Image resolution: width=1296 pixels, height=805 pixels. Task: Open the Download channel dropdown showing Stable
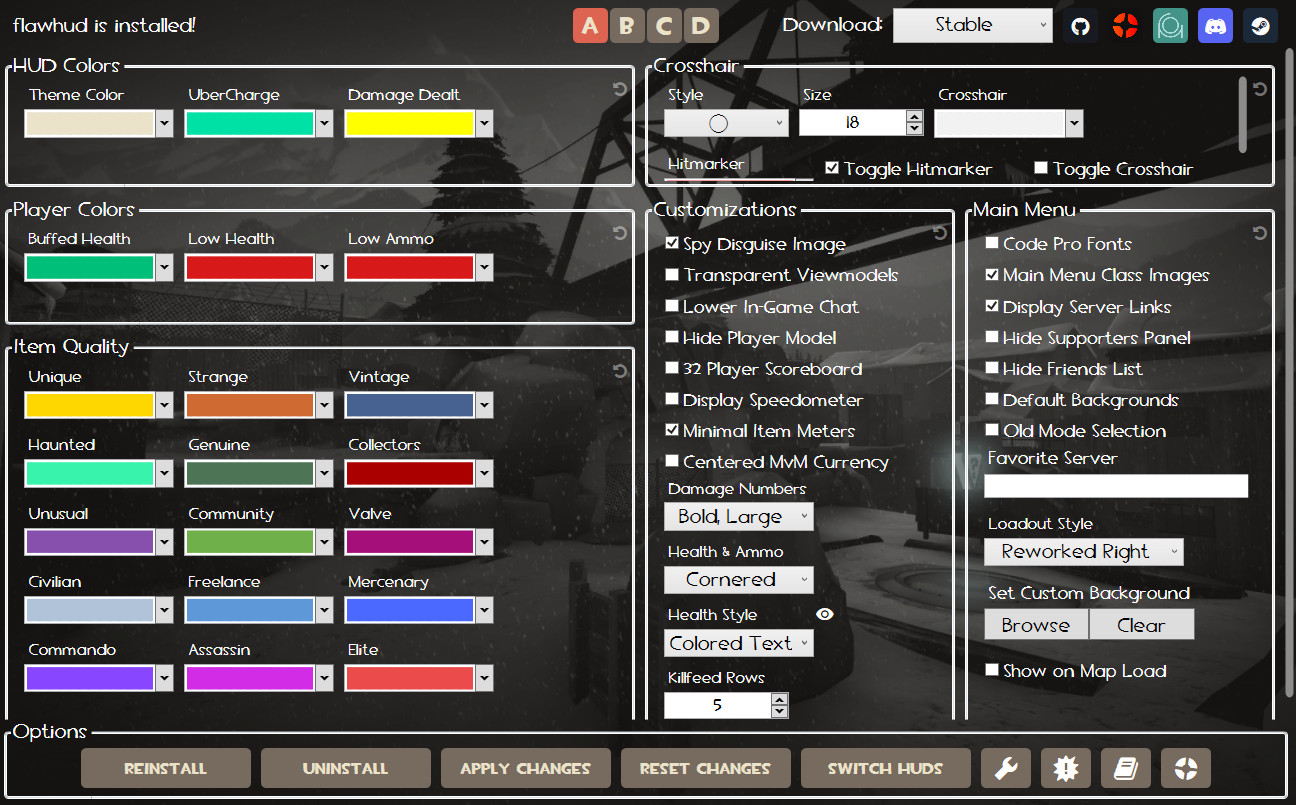click(971, 24)
